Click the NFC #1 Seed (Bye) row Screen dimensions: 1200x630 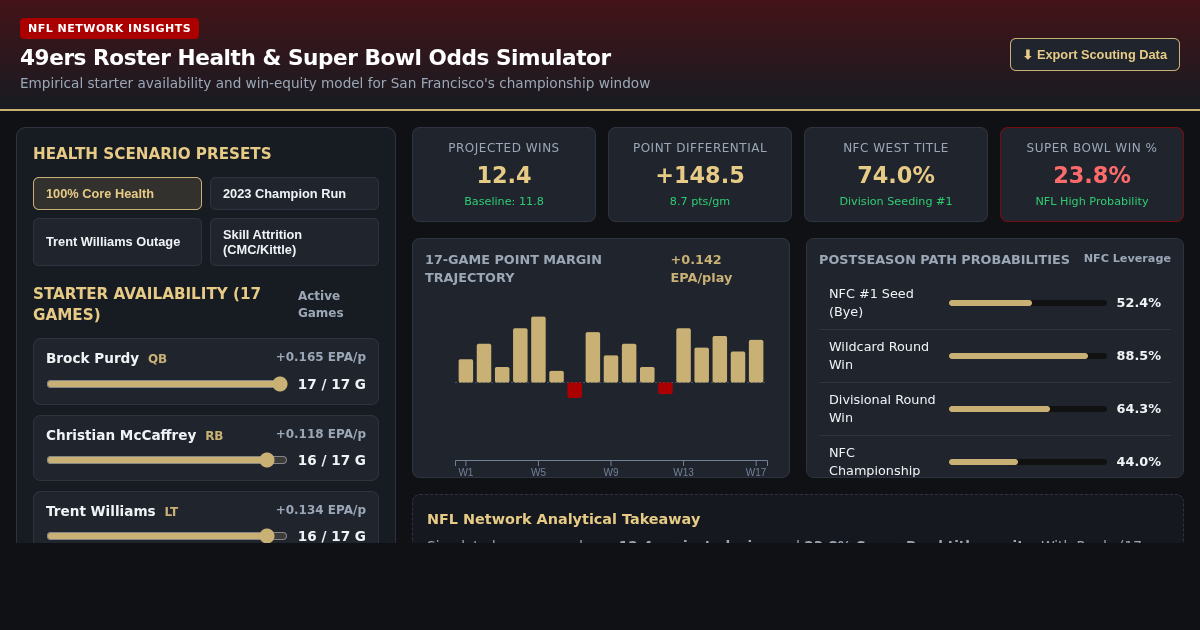[995, 303]
